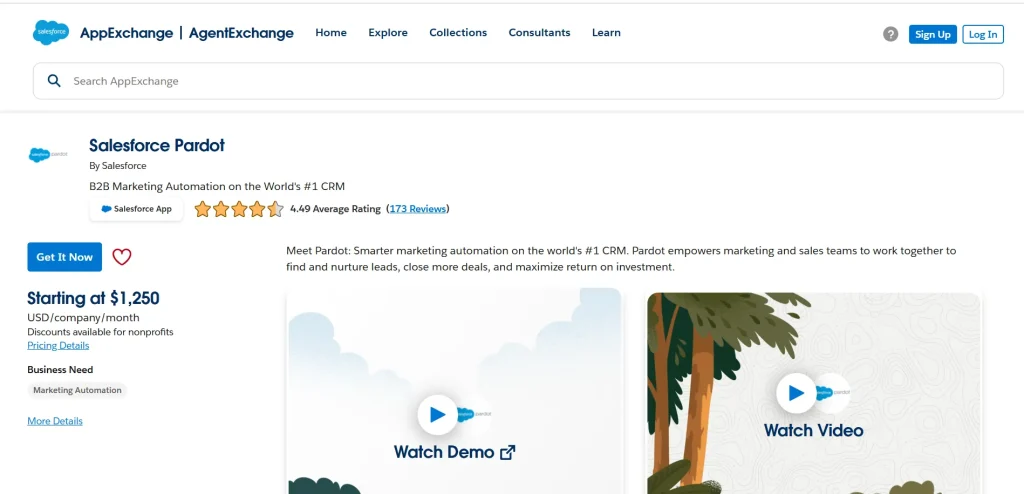The height and width of the screenshot is (494, 1024).
Task: Open the Consultants navigation item
Action: tap(539, 33)
